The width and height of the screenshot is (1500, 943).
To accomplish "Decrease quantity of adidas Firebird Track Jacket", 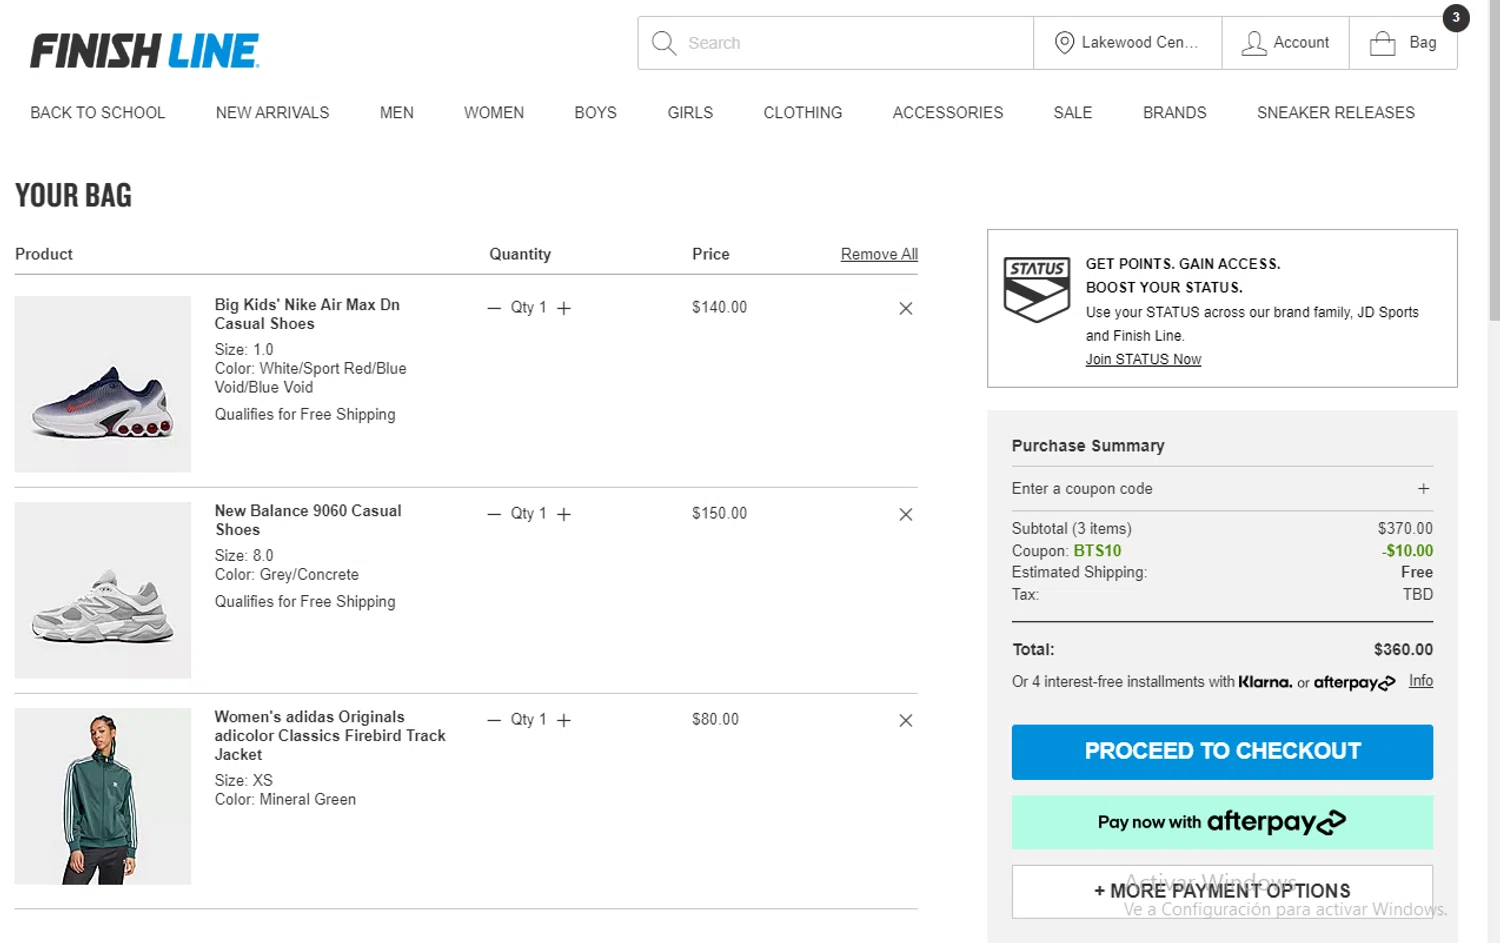I will click(494, 720).
